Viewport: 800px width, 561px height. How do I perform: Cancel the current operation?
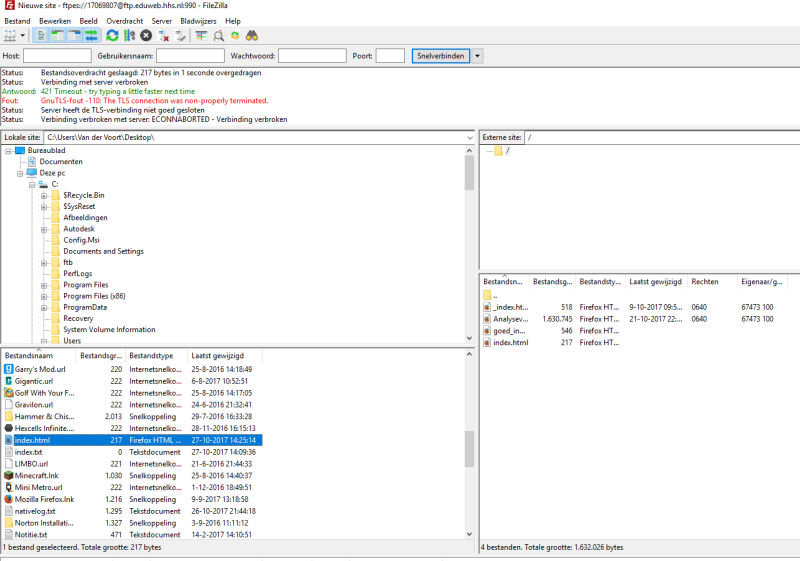(x=146, y=36)
